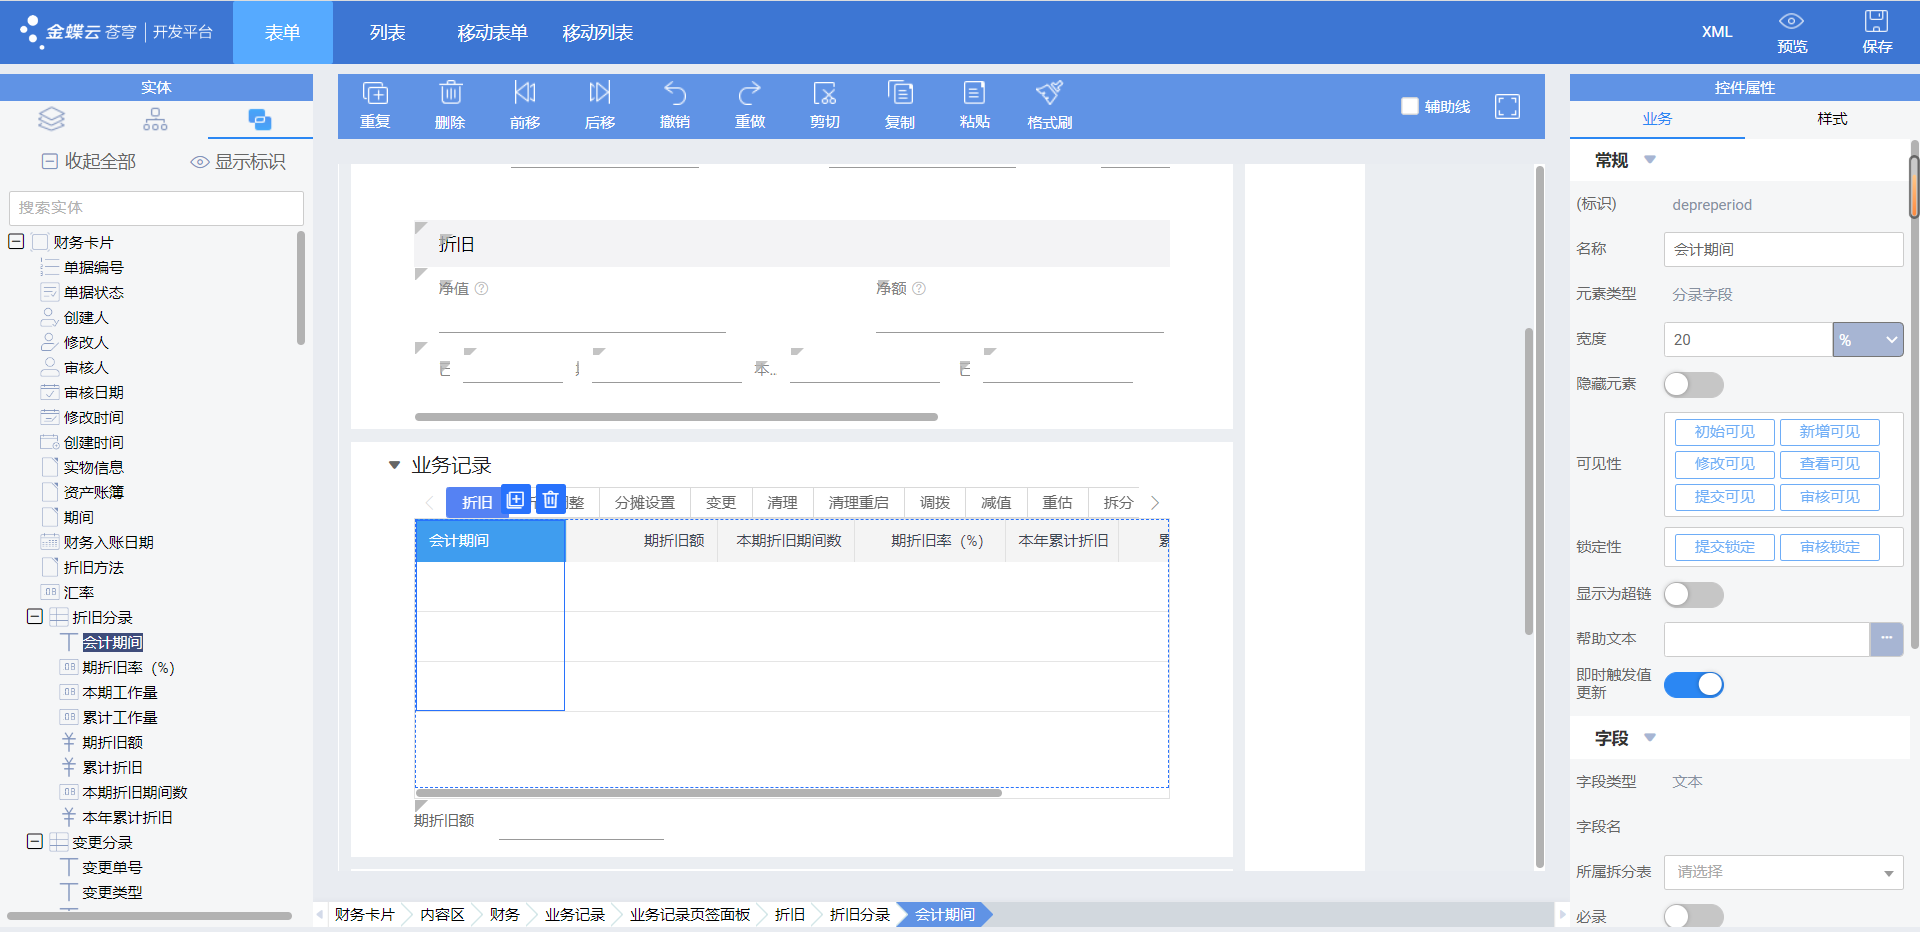Click the 业务记录 breadcrumb
Screen dimensions: 1920x932
575,914
